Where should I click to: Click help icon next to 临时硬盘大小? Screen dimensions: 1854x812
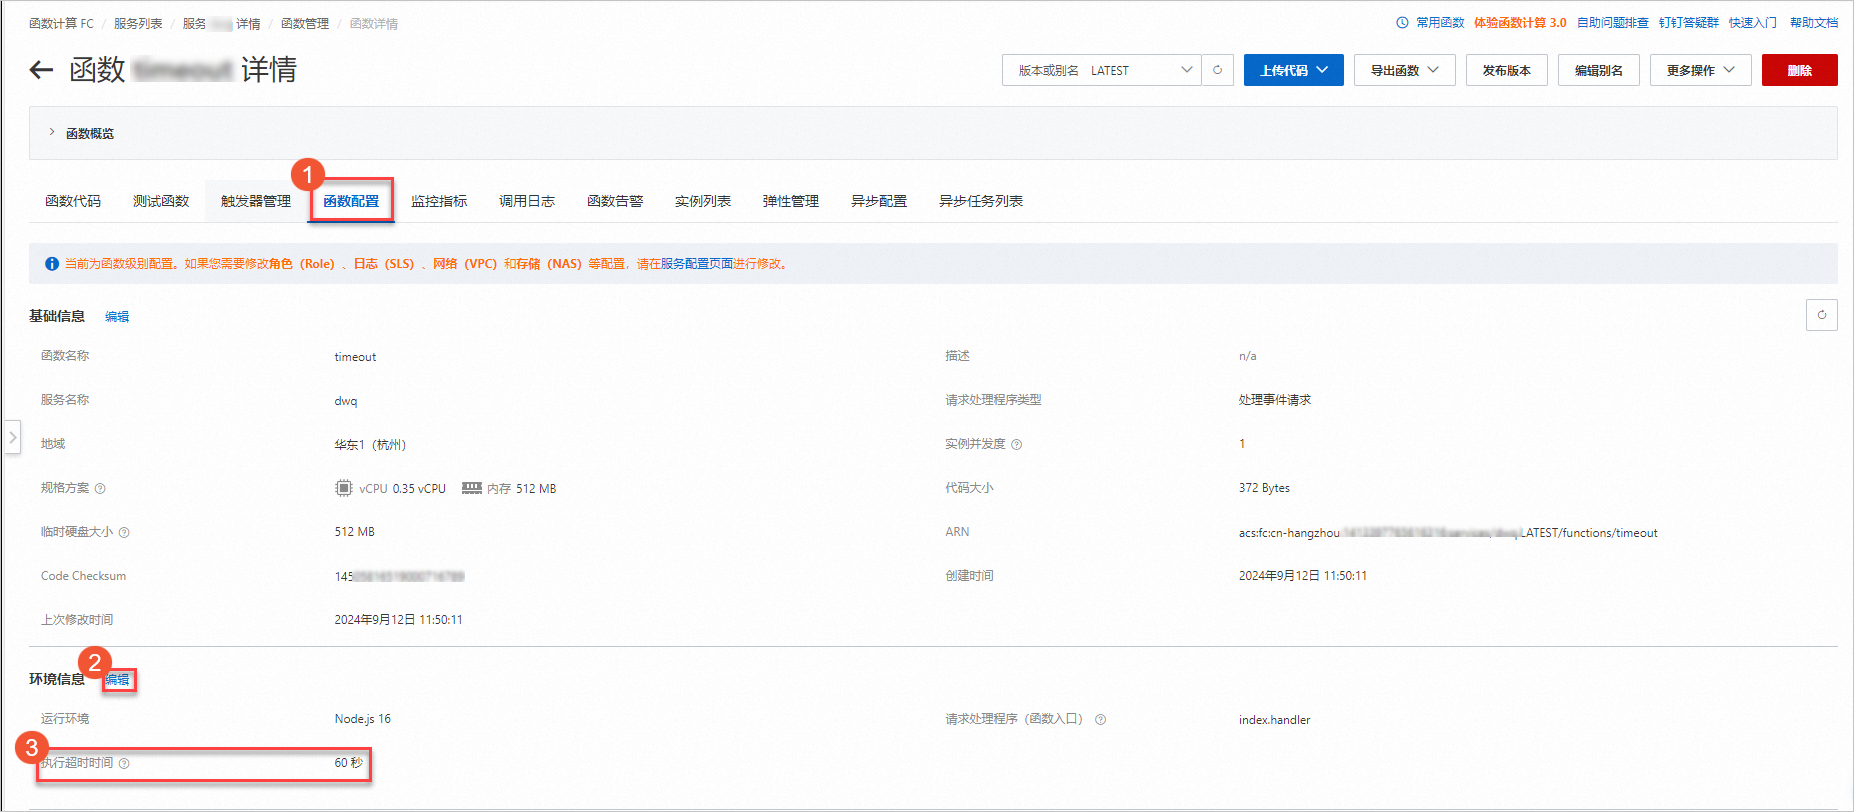tap(124, 533)
